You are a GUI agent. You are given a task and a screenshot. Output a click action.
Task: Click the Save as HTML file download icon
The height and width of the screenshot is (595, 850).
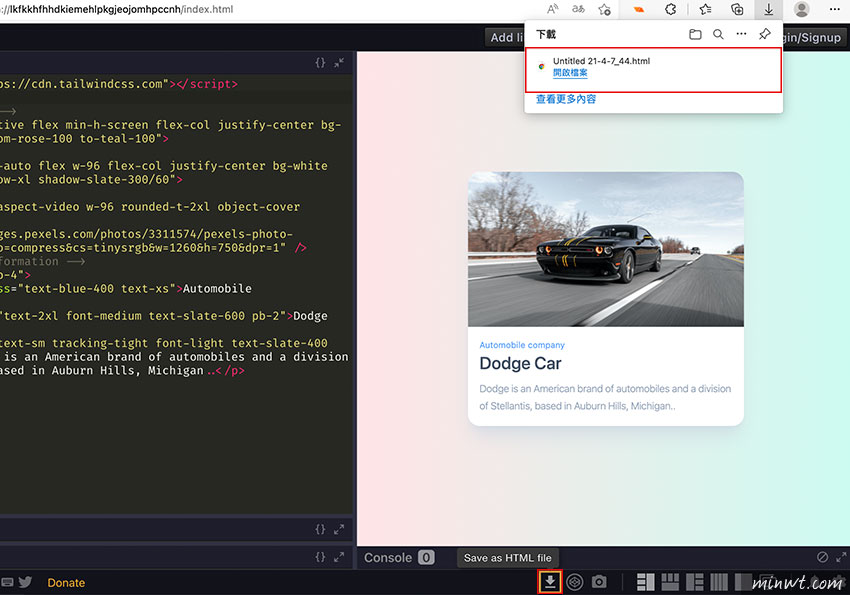pos(550,582)
